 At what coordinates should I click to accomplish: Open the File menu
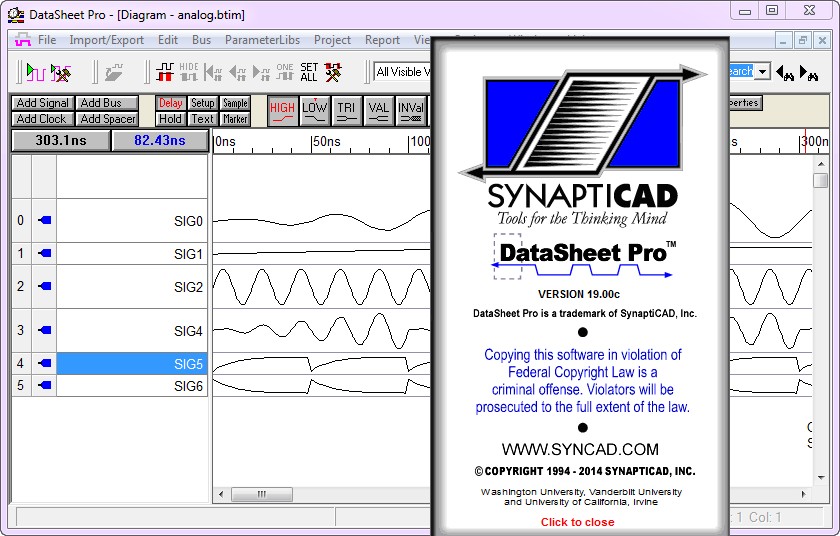[47, 40]
